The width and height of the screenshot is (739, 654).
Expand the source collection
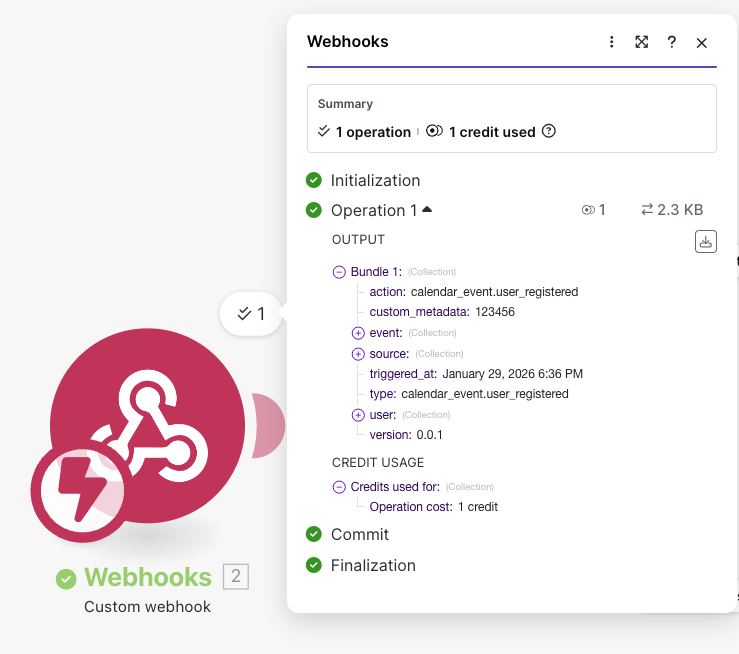[x=358, y=354]
